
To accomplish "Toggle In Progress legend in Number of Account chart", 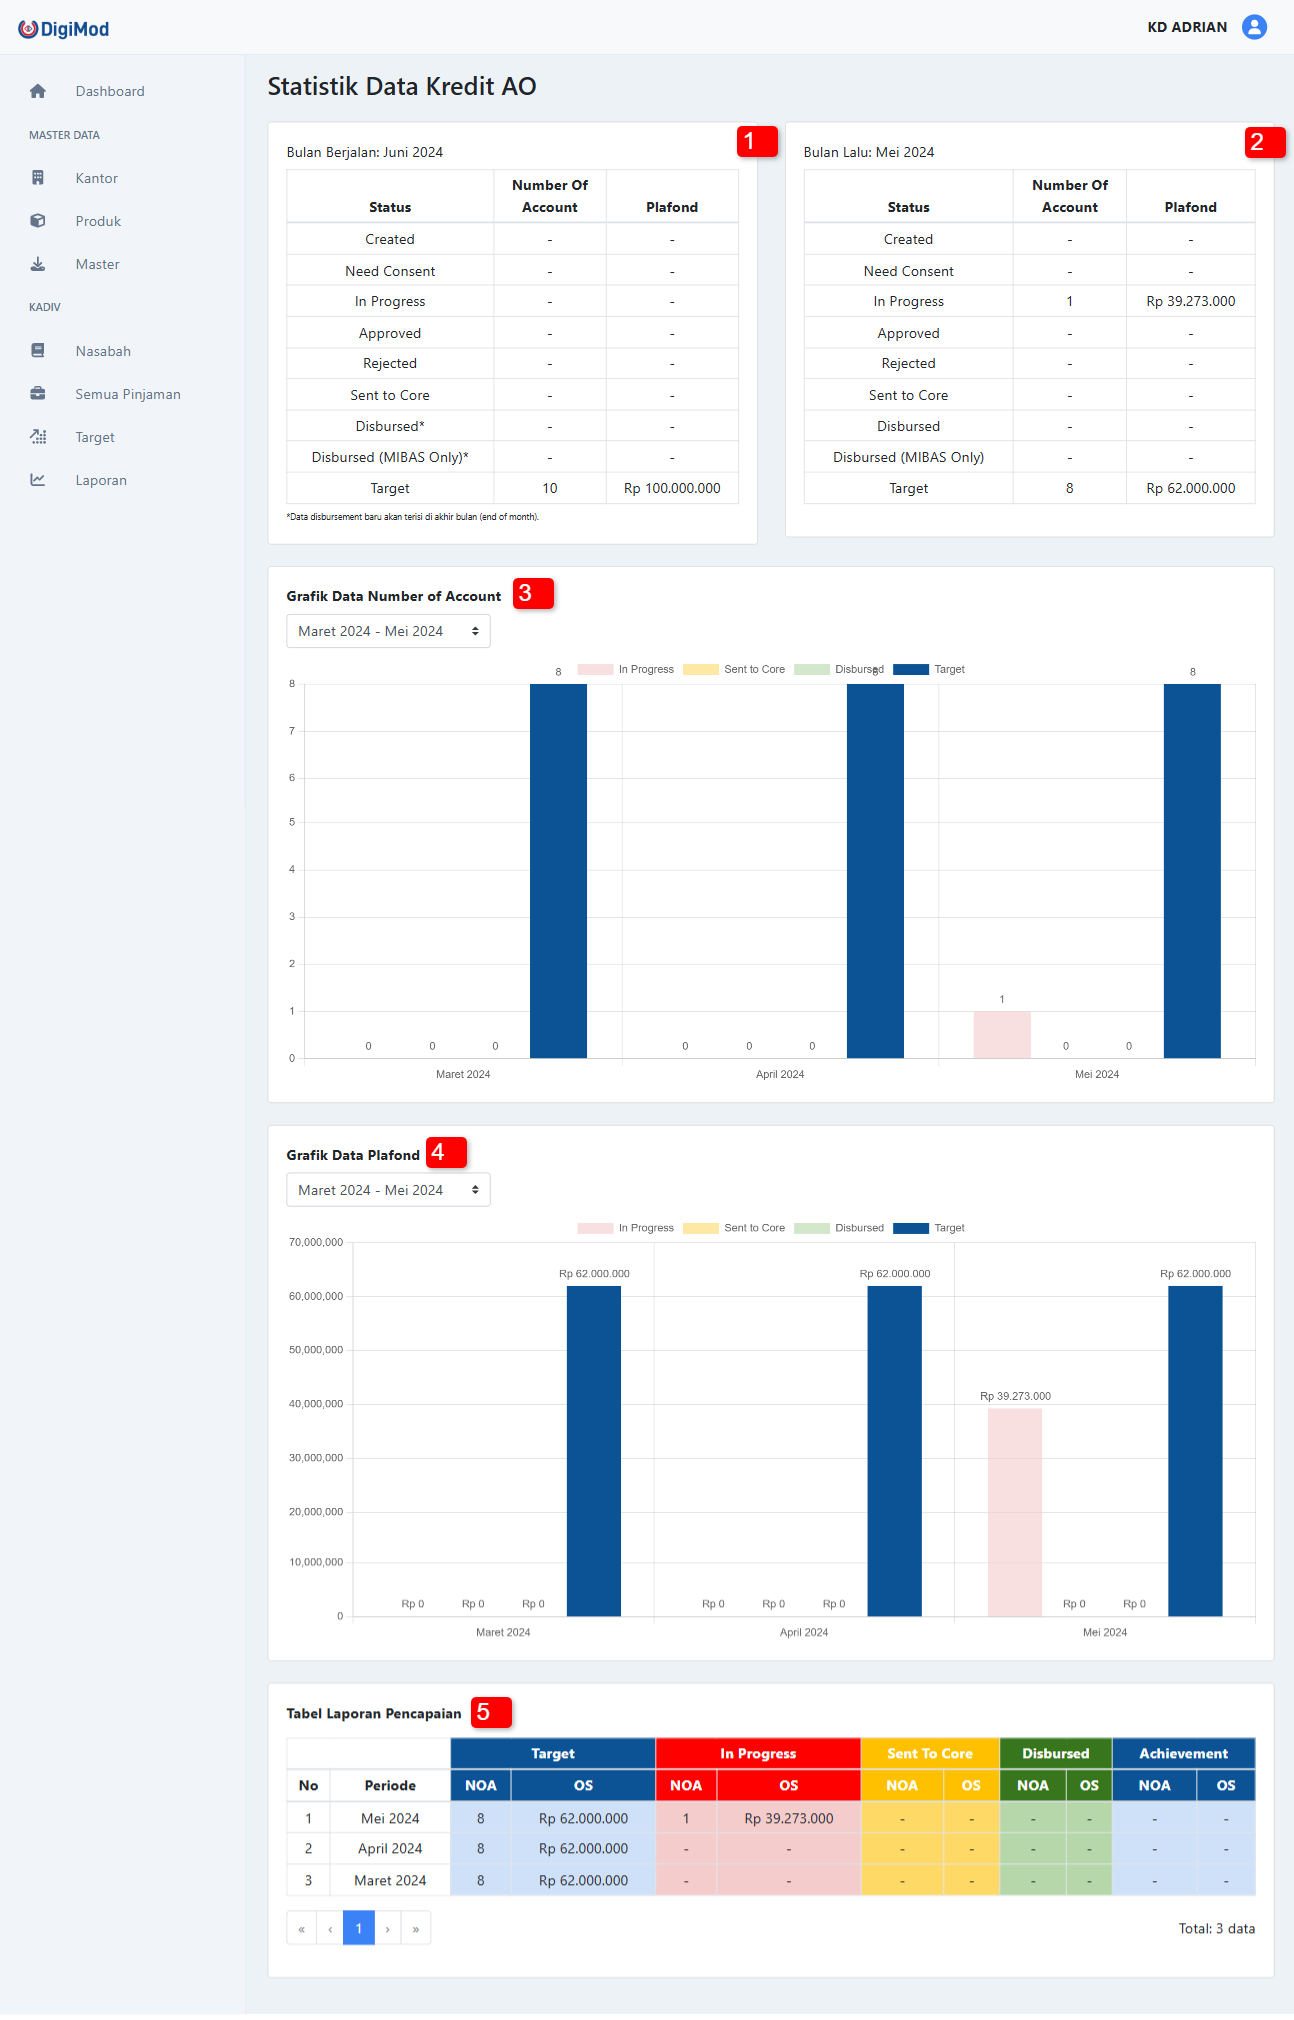I will (626, 670).
